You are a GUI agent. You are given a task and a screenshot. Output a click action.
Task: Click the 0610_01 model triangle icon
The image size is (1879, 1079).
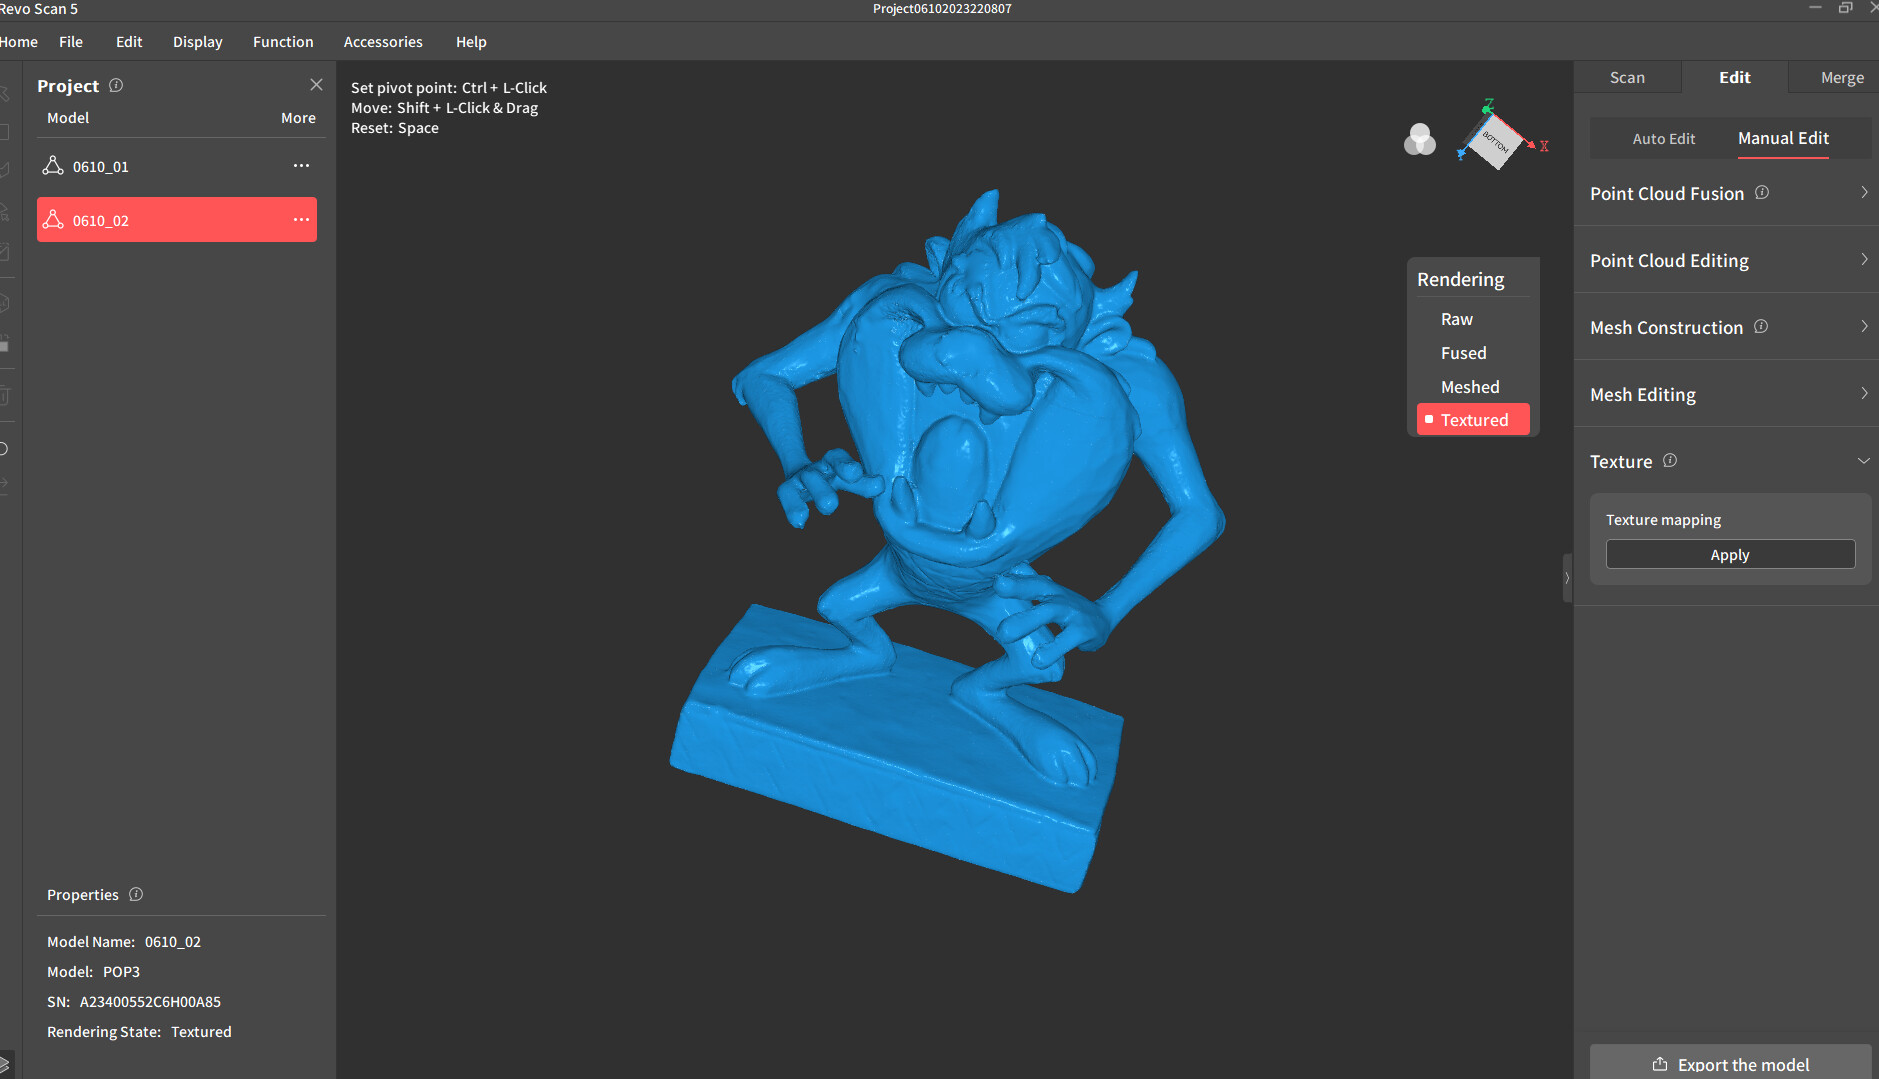coord(53,166)
